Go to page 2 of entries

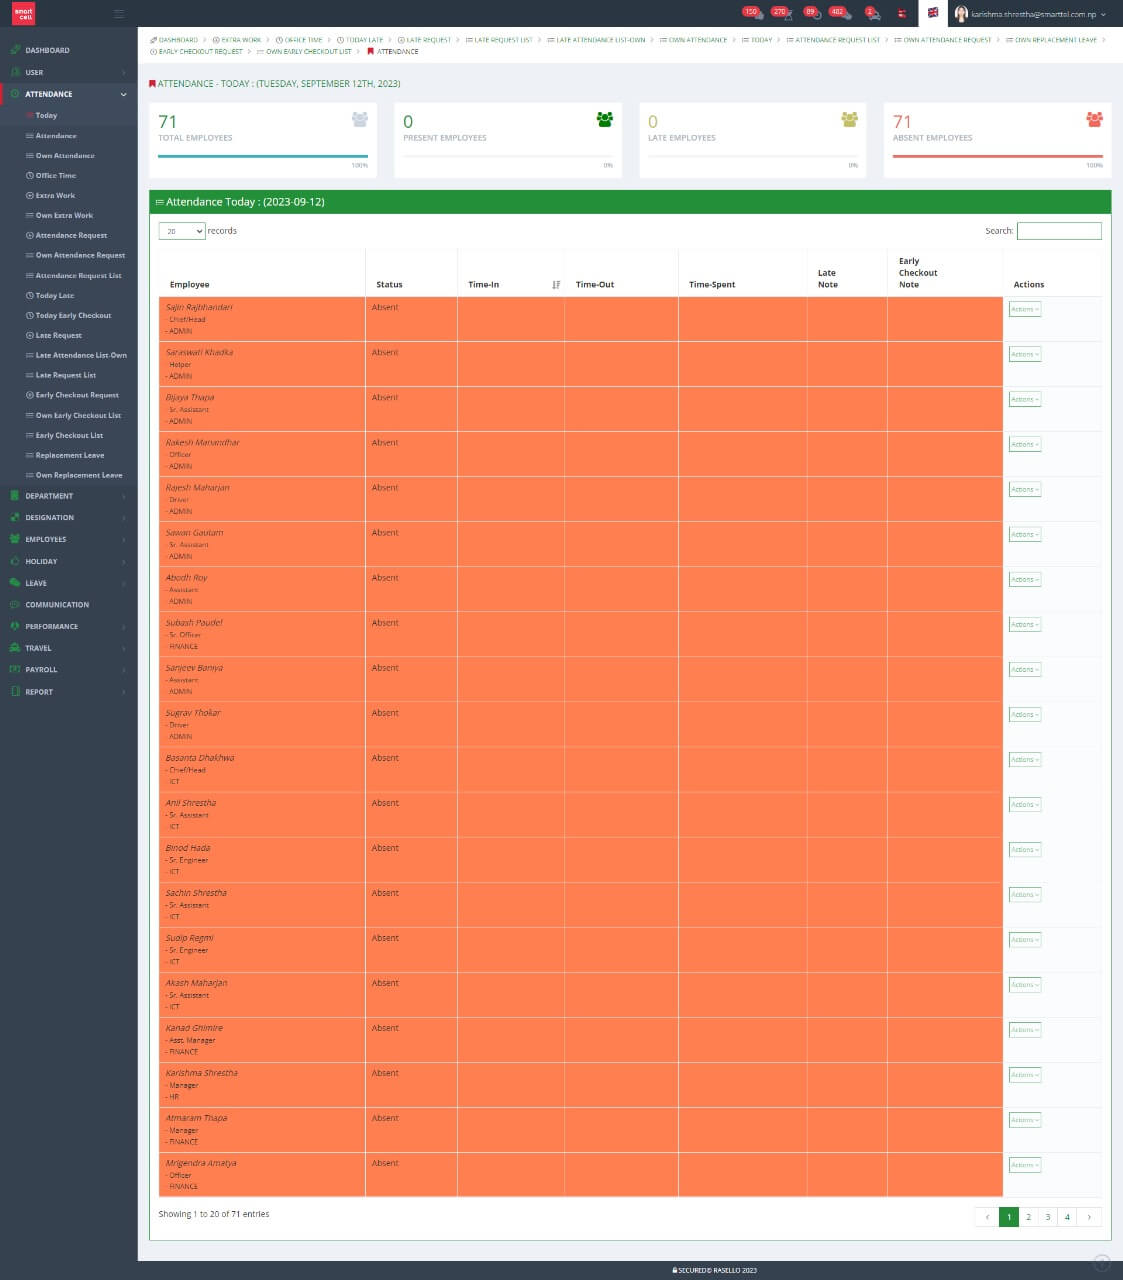pyautogui.click(x=1028, y=1217)
